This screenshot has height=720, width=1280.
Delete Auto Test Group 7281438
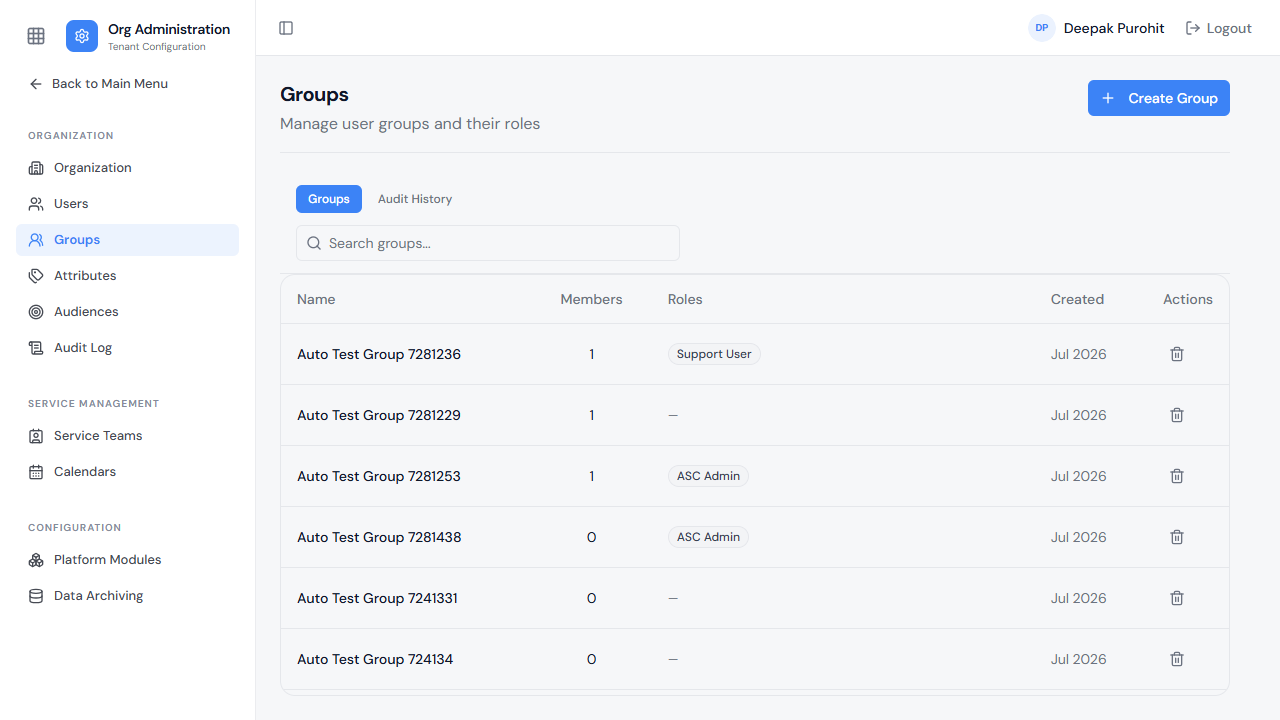(1177, 537)
